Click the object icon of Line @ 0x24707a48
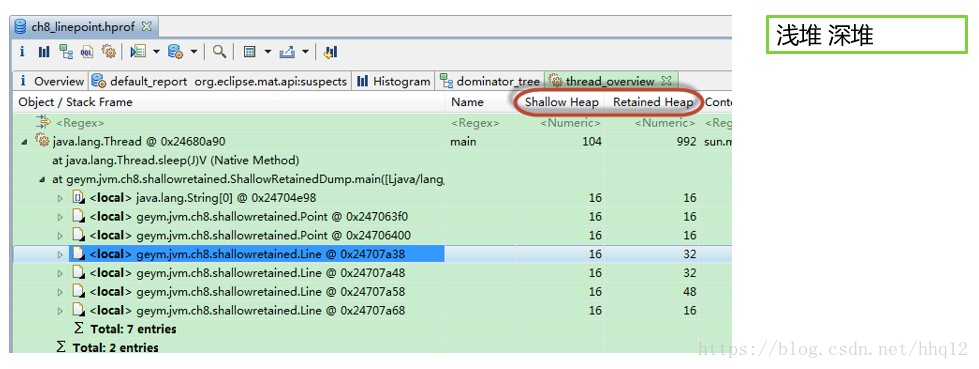Image resolution: width=979 pixels, height=369 pixels. 78,273
